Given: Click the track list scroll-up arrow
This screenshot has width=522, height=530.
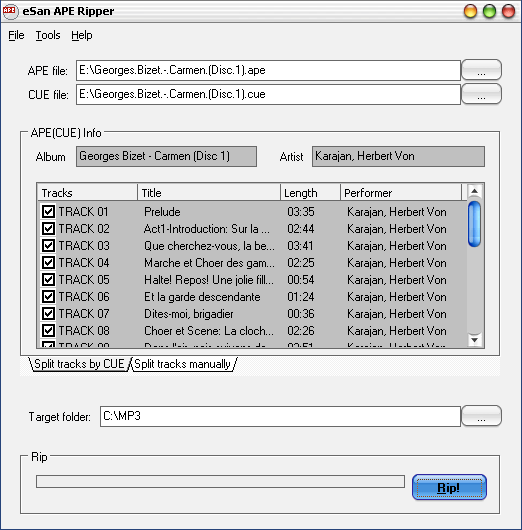Looking at the screenshot, I should click(474, 192).
